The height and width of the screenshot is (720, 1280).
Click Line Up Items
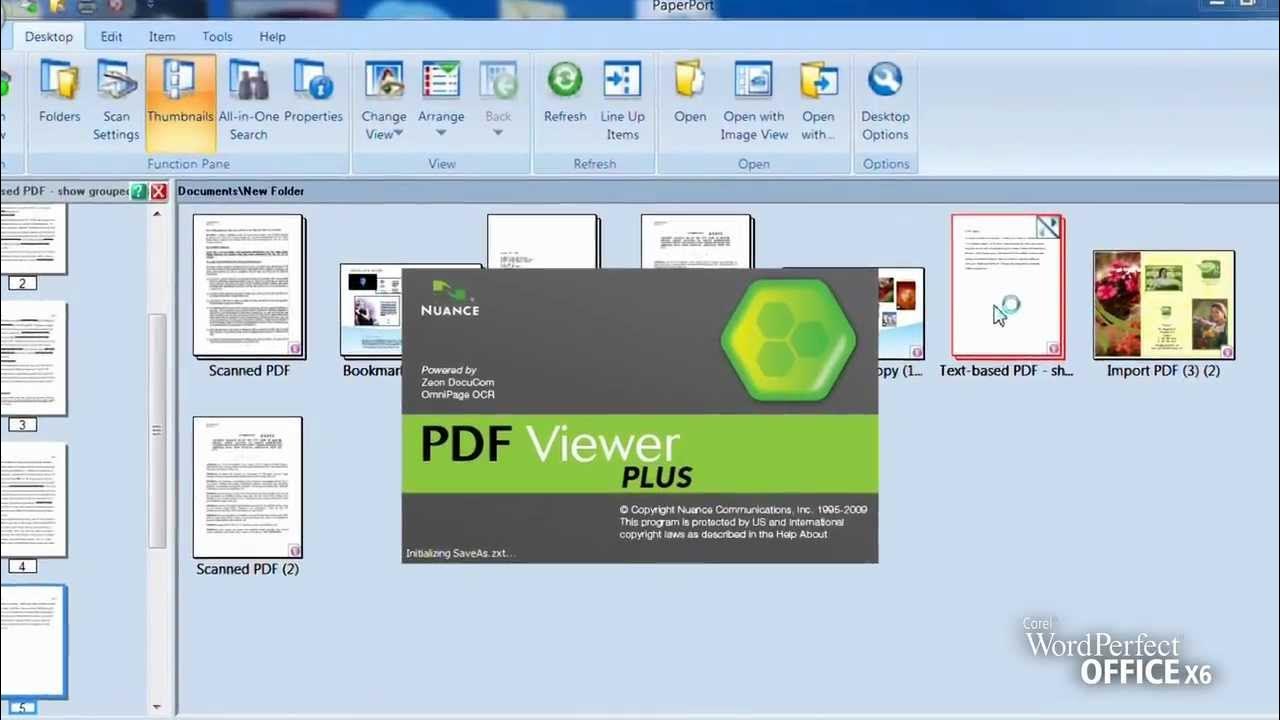(x=622, y=100)
